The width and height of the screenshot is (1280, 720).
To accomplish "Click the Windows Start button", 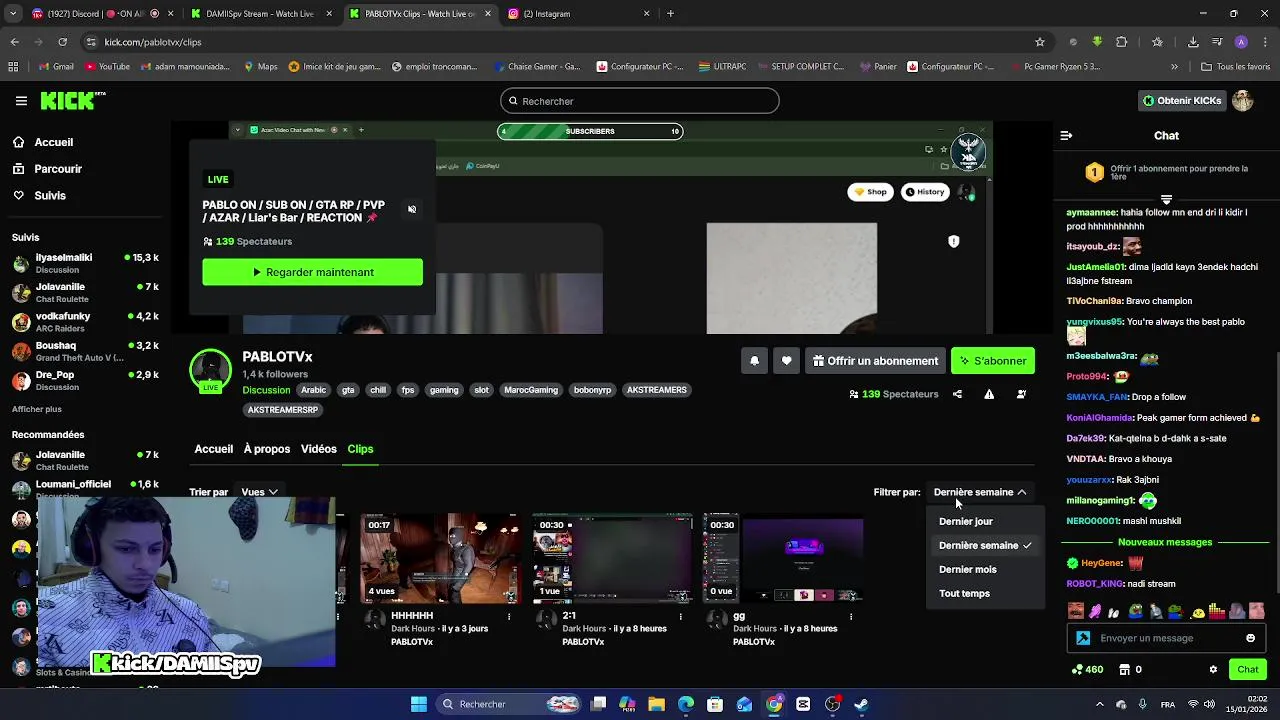I will (x=419, y=704).
